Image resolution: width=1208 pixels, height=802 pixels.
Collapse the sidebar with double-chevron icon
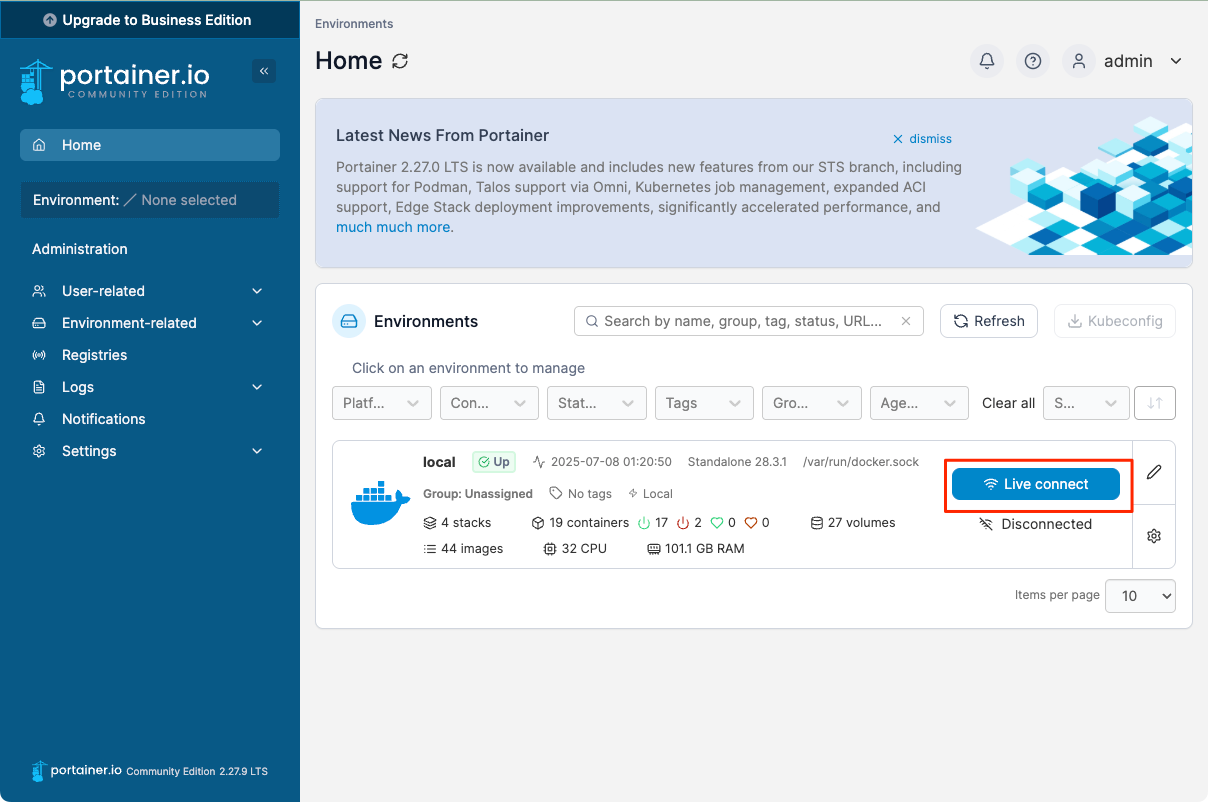pyautogui.click(x=264, y=71)
